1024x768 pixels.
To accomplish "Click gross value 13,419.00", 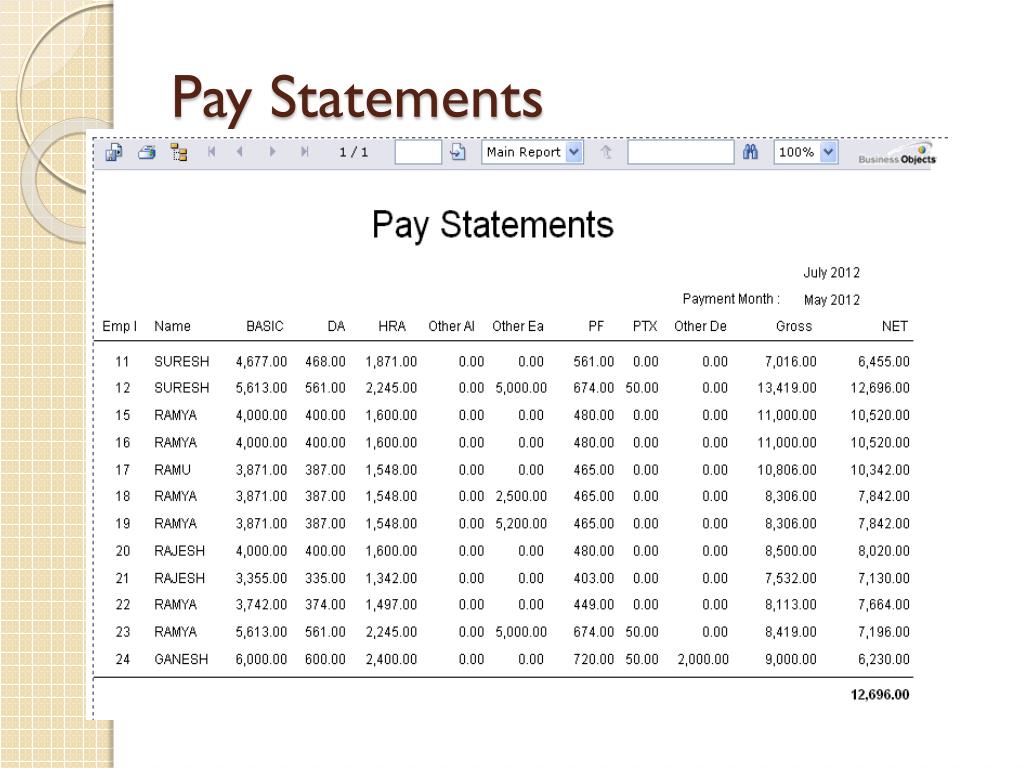I will (787, 387).
